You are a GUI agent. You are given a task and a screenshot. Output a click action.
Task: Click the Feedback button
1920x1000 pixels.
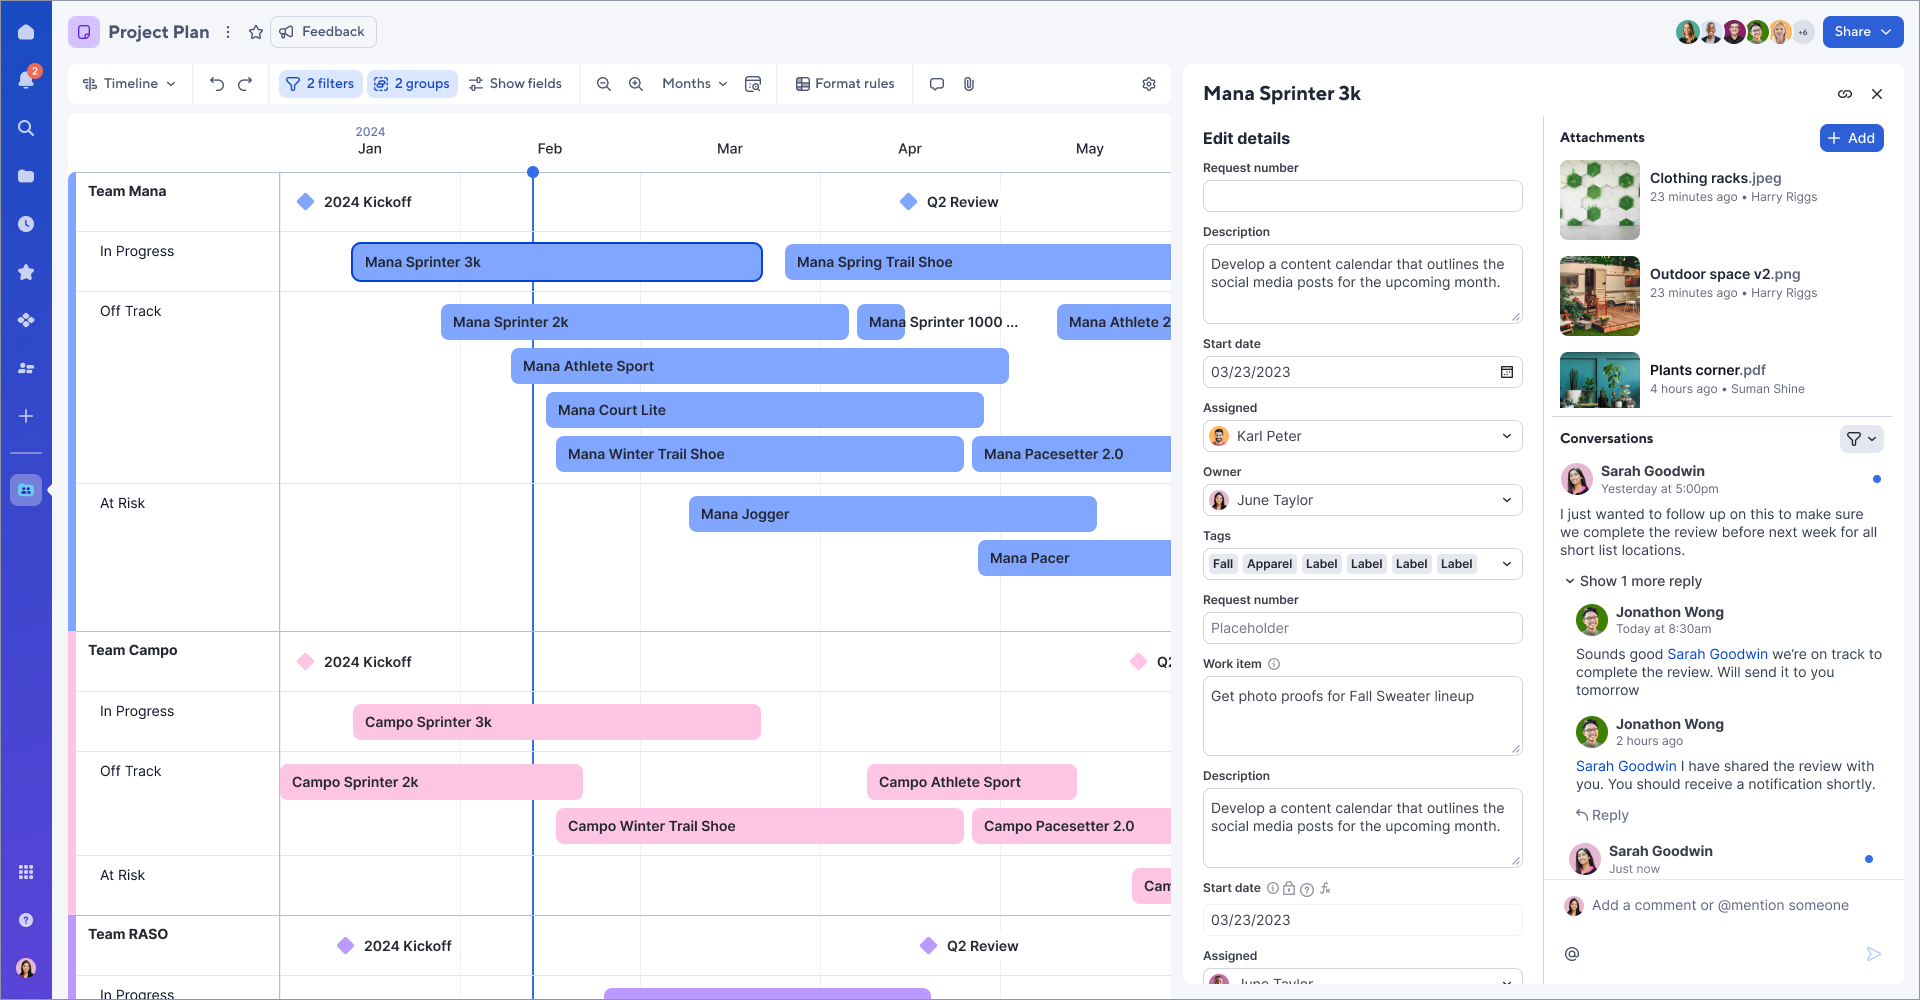tap(323, 31)
